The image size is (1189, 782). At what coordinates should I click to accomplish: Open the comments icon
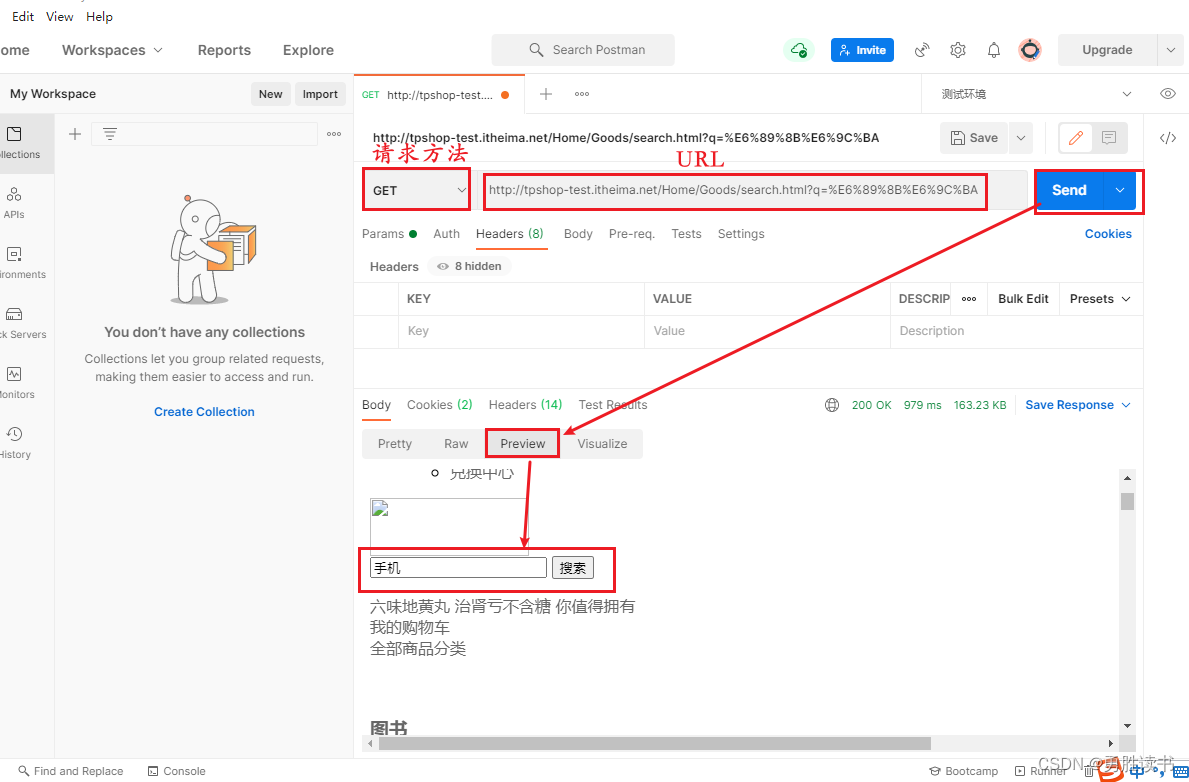[x=1109, y=138]
